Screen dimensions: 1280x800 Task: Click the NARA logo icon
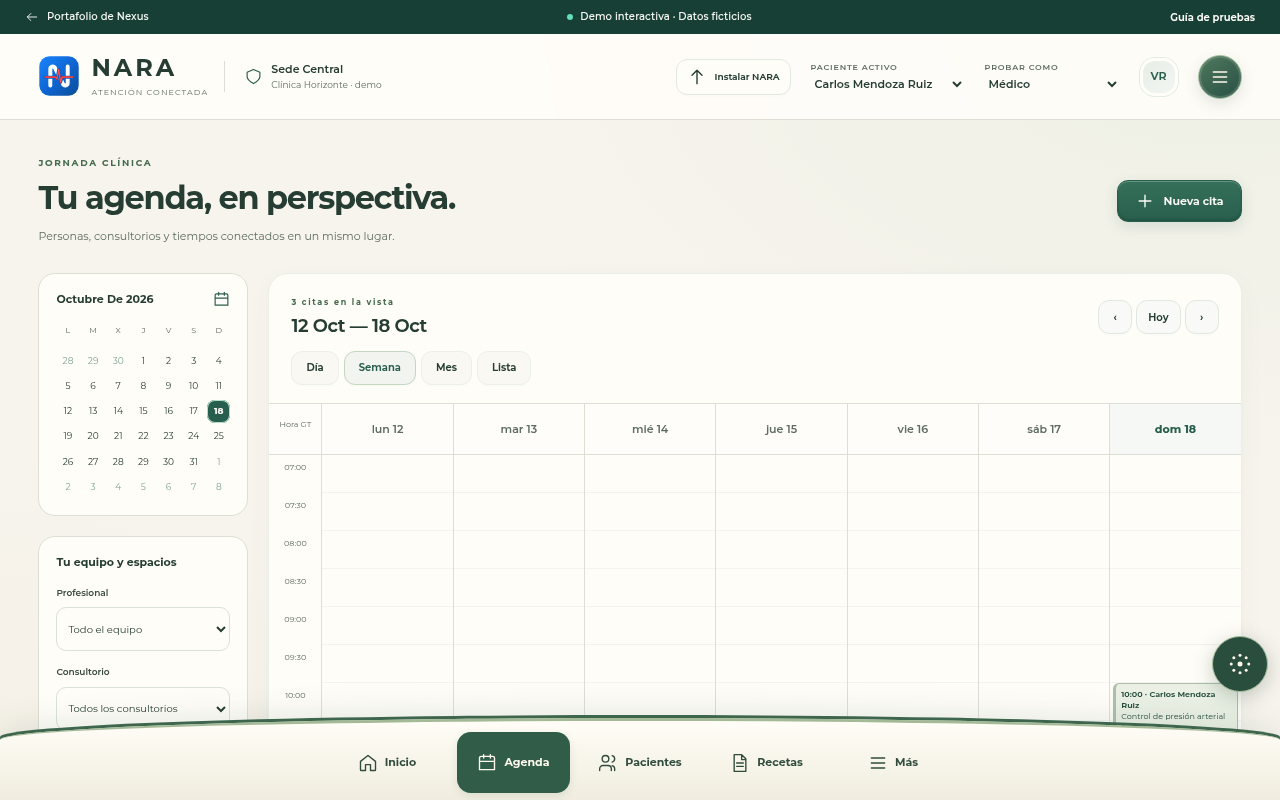click(59, 76)
